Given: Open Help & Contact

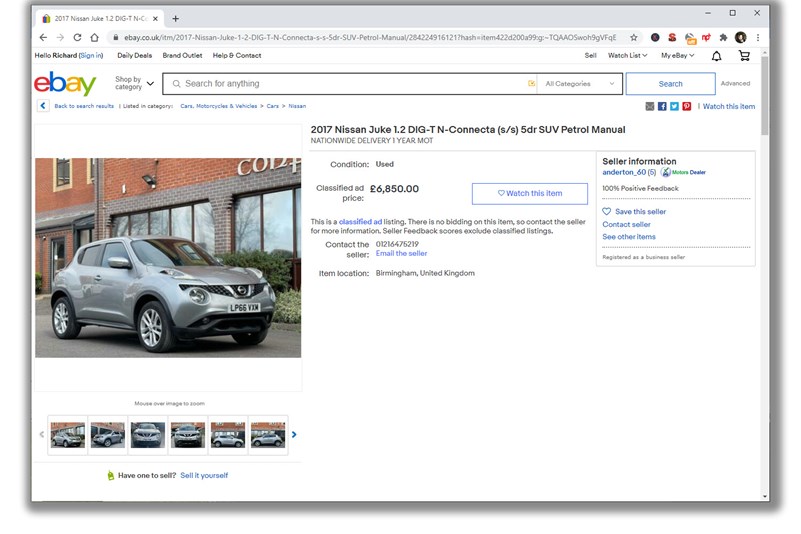Looking at the screenshot, I should [x=237, y=56].
